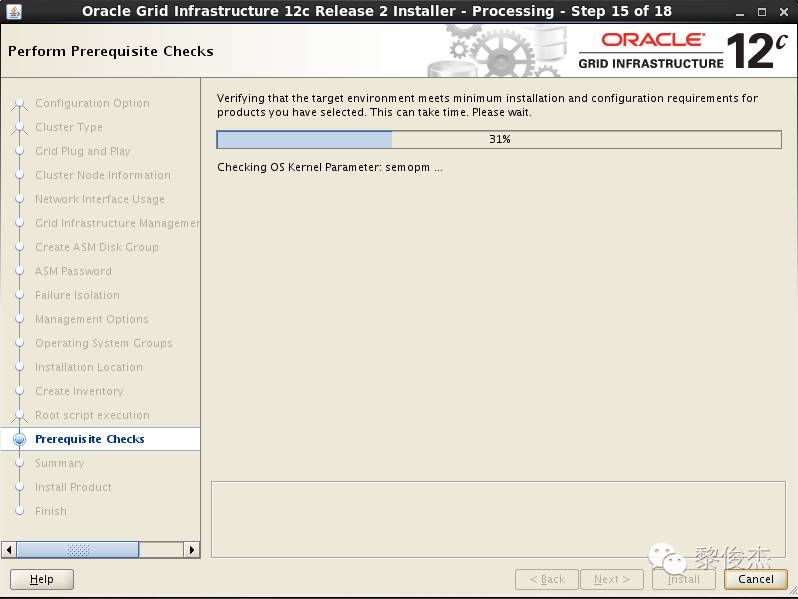Close the installer window

point(784,12)
